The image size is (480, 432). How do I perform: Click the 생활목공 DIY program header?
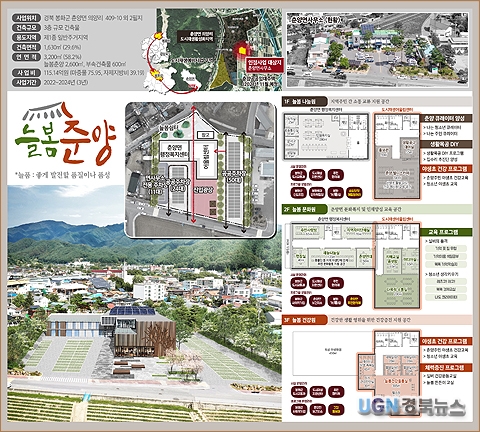(446, 144)
